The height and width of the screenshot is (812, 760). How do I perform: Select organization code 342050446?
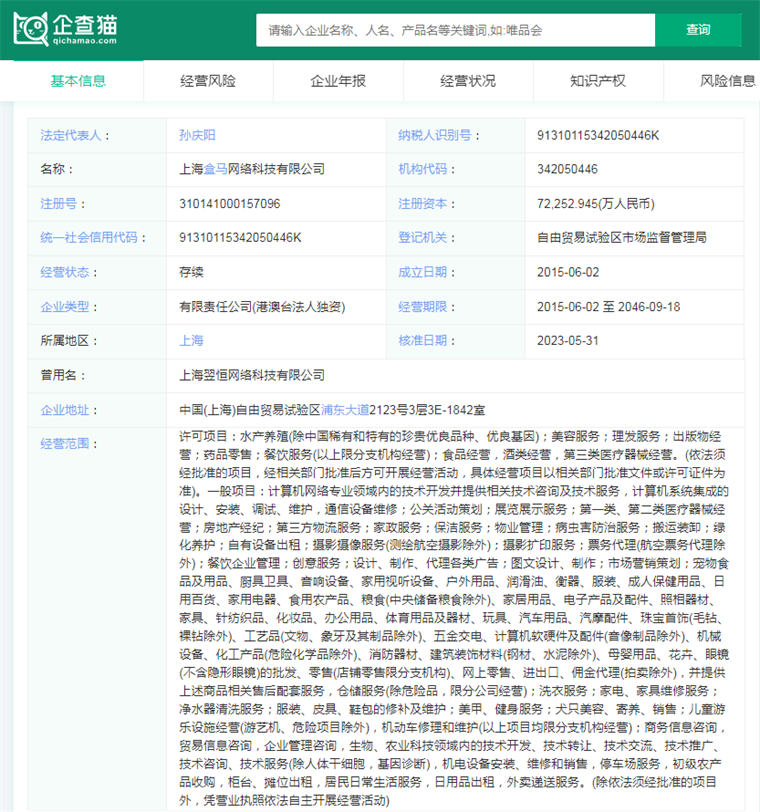(567, 169)
